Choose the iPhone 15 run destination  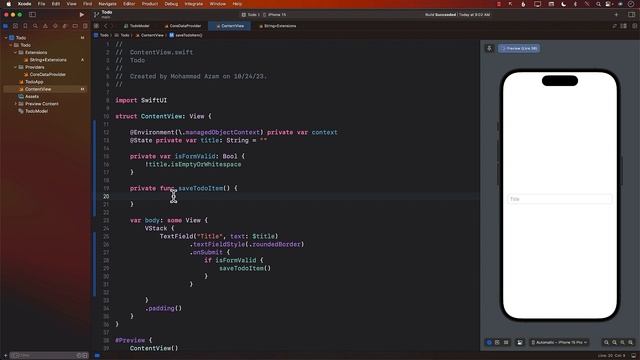point(275,15)
